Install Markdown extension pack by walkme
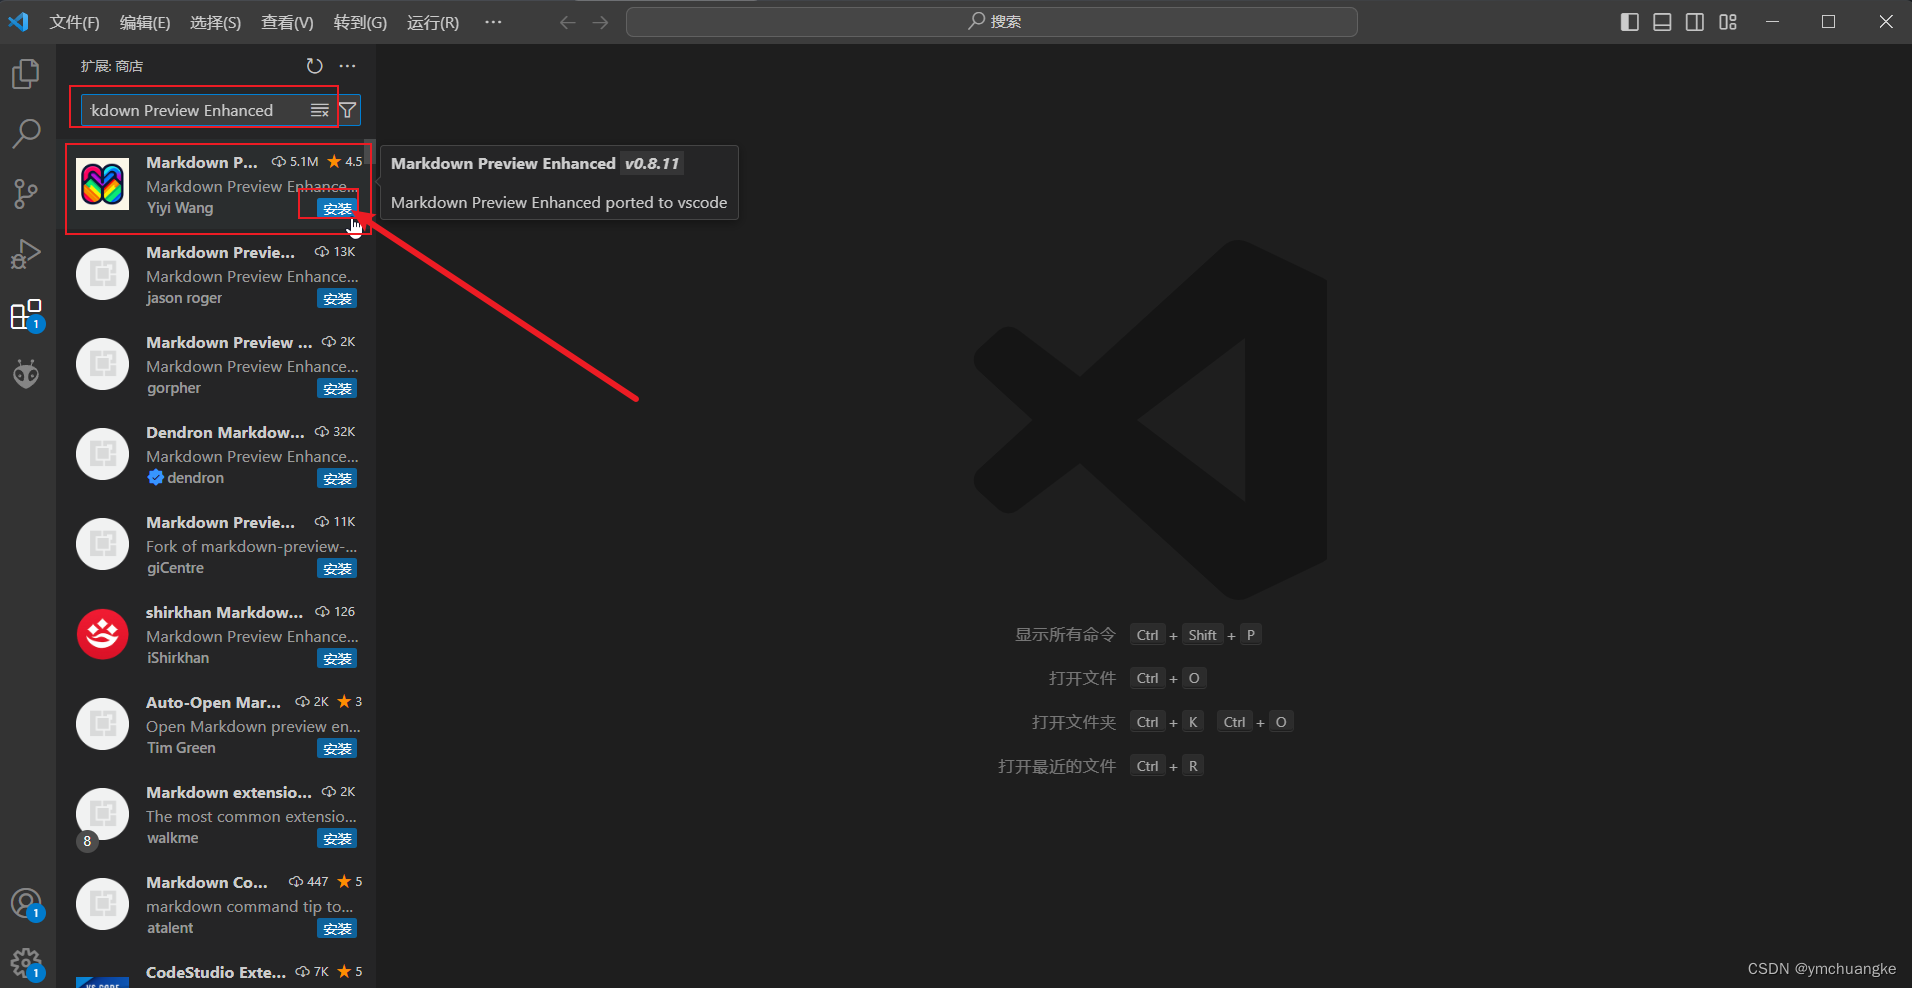The width and height of the screenshot is (1912, 988). click(x=338, y=838)
